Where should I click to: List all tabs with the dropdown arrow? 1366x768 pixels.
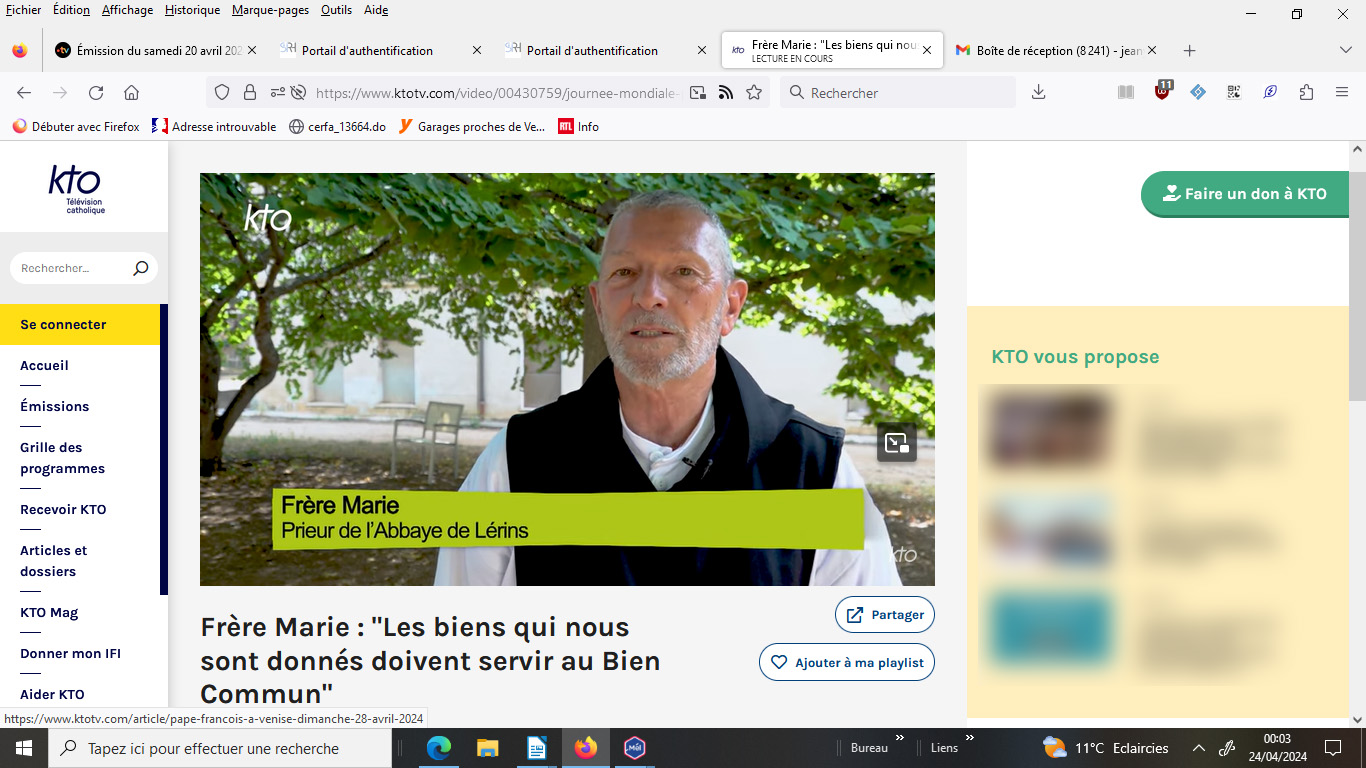(x=1345, y=50)
